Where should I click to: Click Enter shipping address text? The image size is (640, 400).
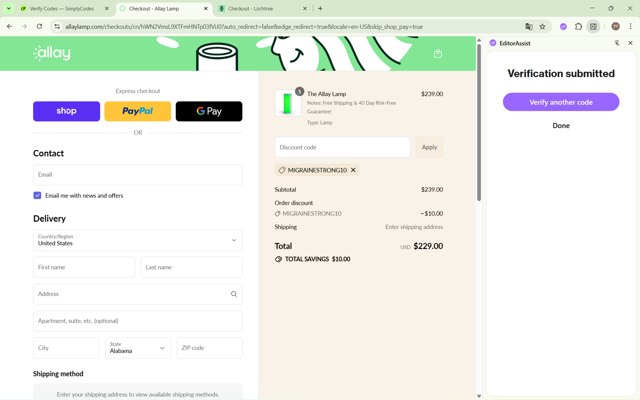coord(414,227)
